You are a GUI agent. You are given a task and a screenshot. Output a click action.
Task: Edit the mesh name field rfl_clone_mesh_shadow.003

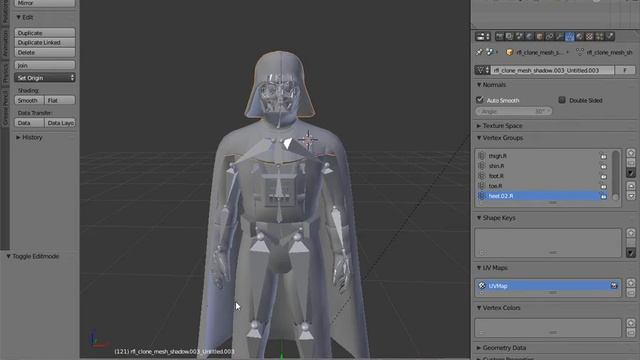pyautogui.click(x=552, y=70)
